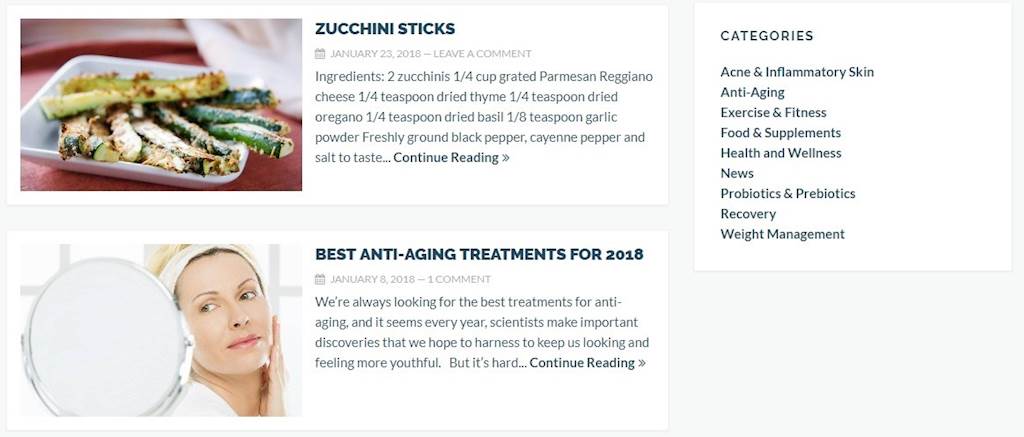Click the January 23, 2018 post date
The height and width of the screenshot is (437, 1024).
[x=376, y=54]
